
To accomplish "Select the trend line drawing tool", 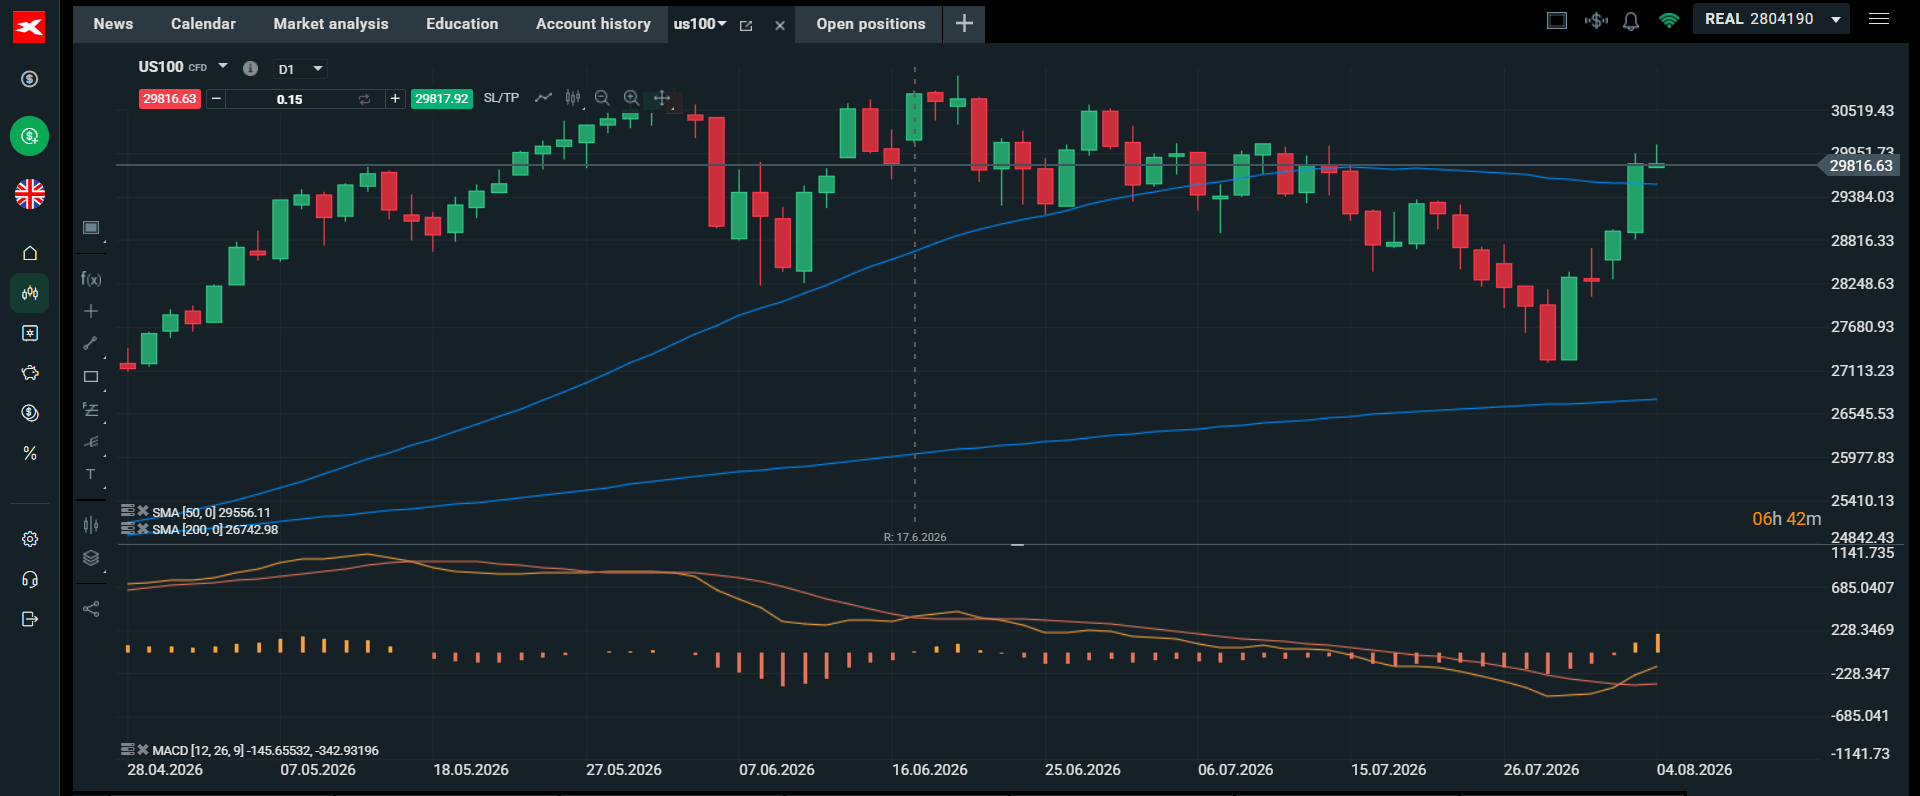I will [x=91, y=343].
